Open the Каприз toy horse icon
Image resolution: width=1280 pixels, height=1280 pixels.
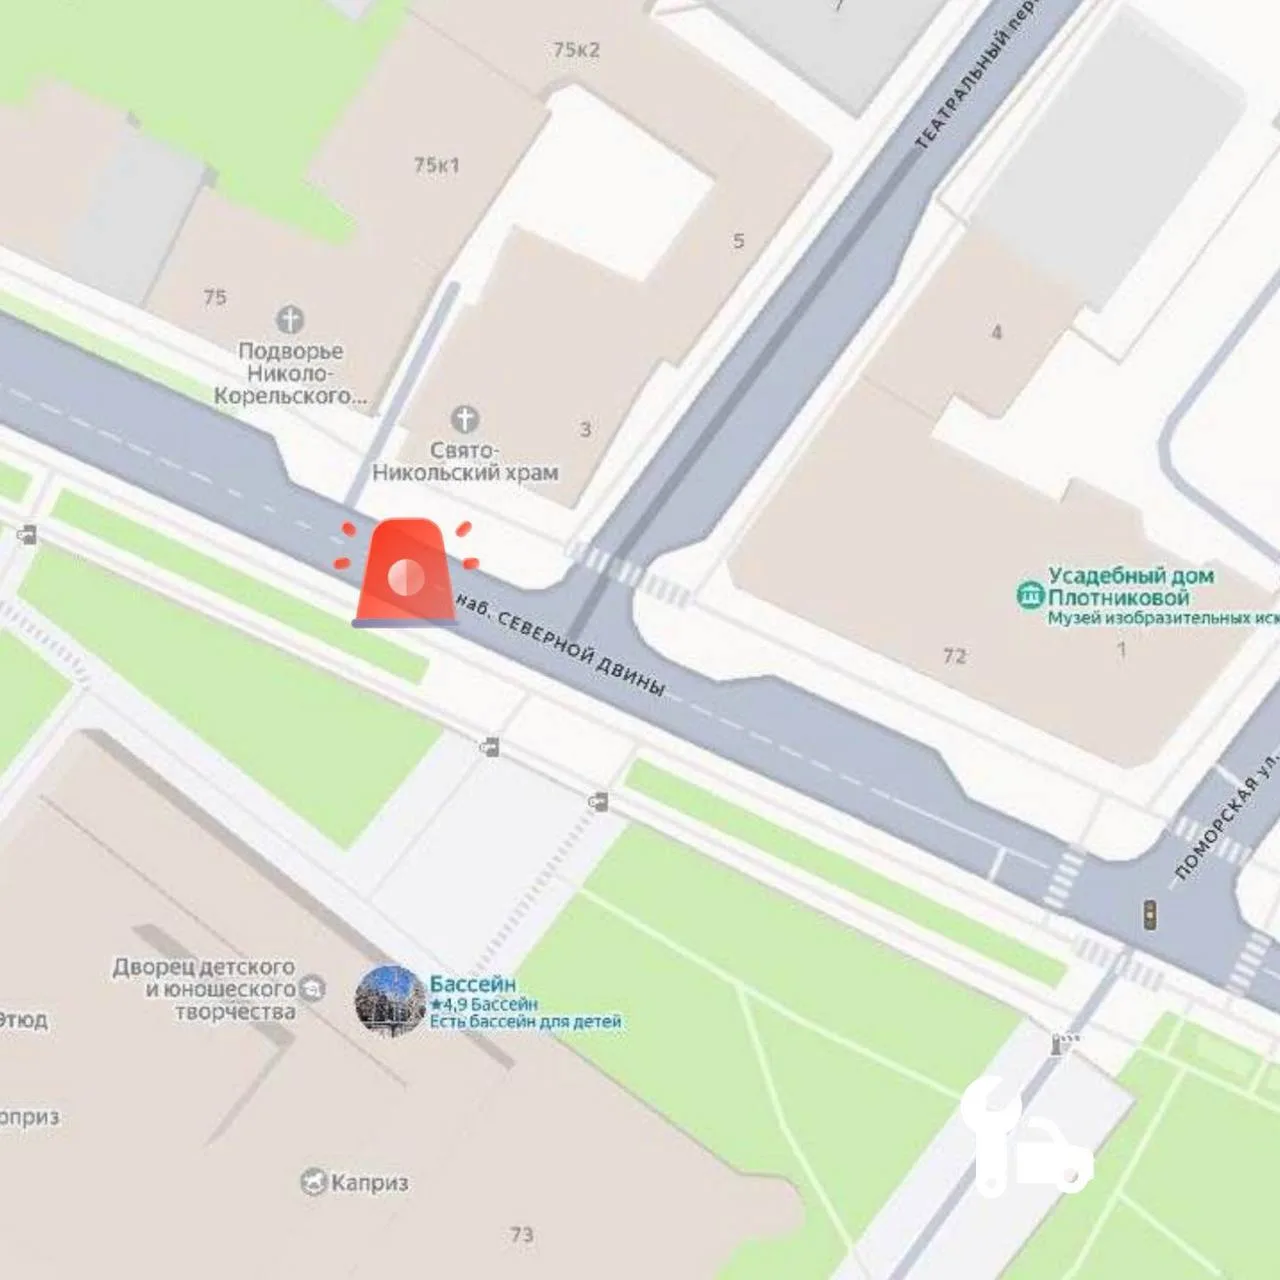pyautogui.click(x=314, y=1183)
